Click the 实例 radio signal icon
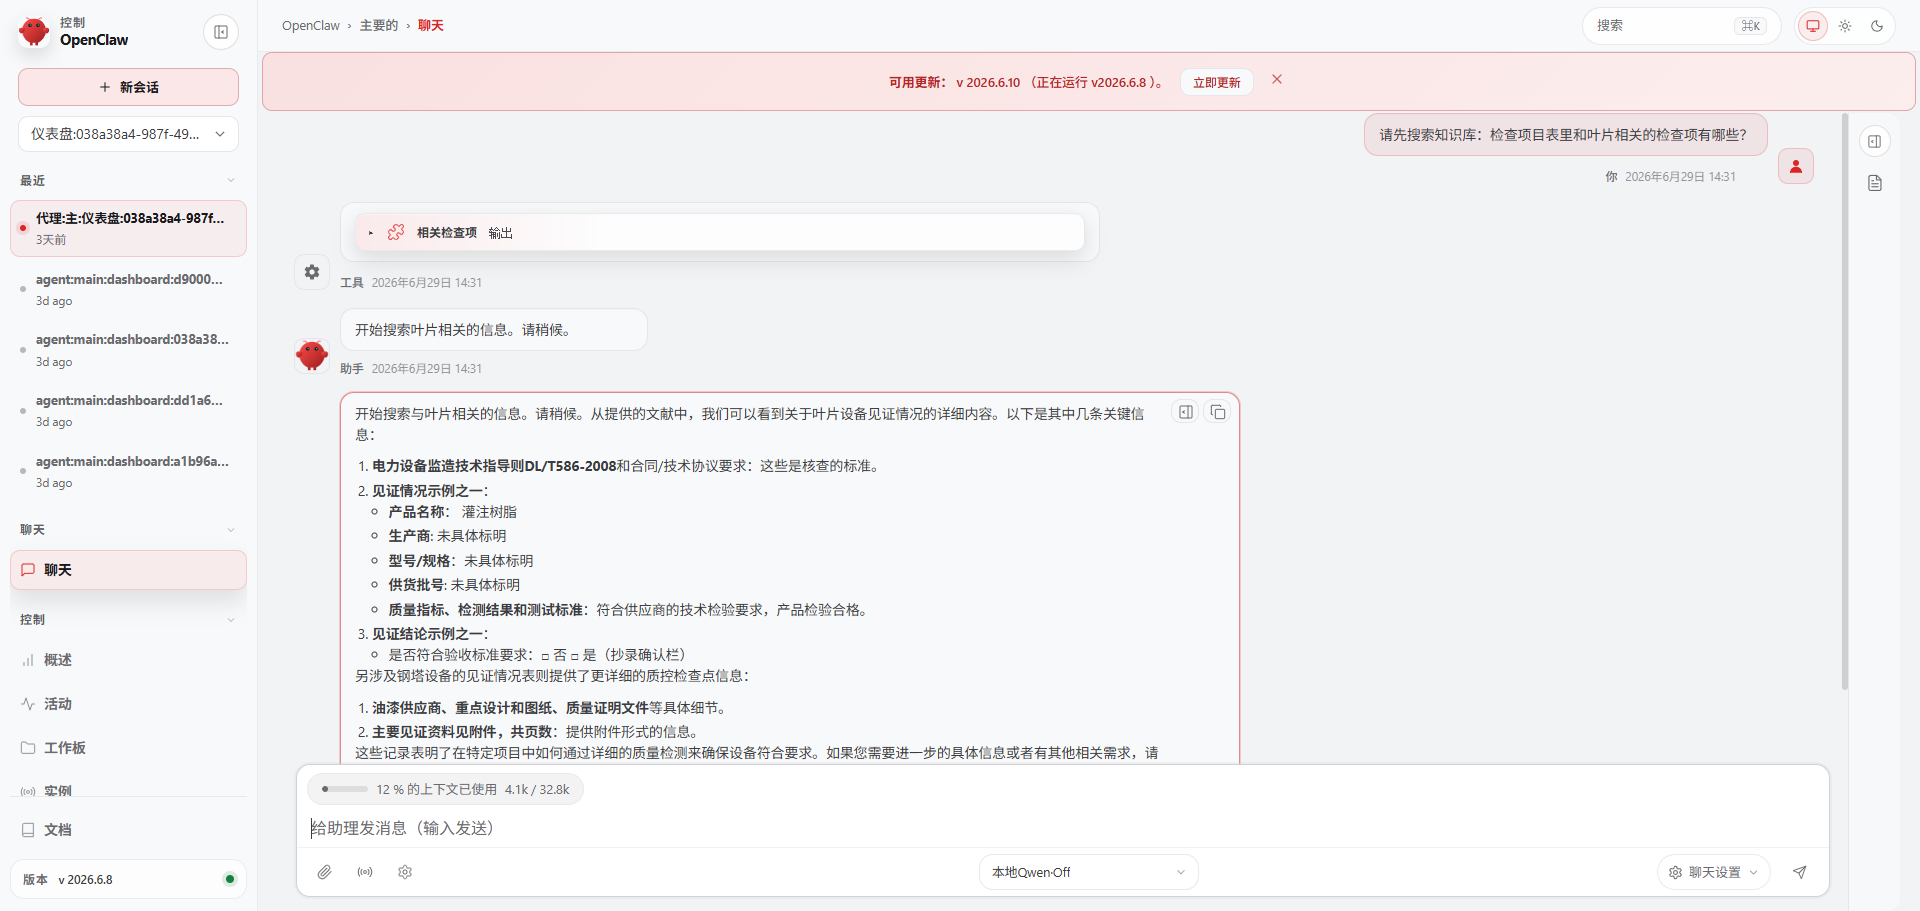Viewport: 1920px width, 911px height. pyautogui.click(x=28, y=791)
